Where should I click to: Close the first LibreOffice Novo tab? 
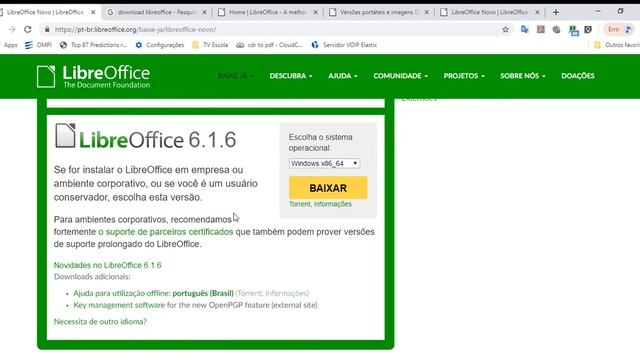[93, 12]
